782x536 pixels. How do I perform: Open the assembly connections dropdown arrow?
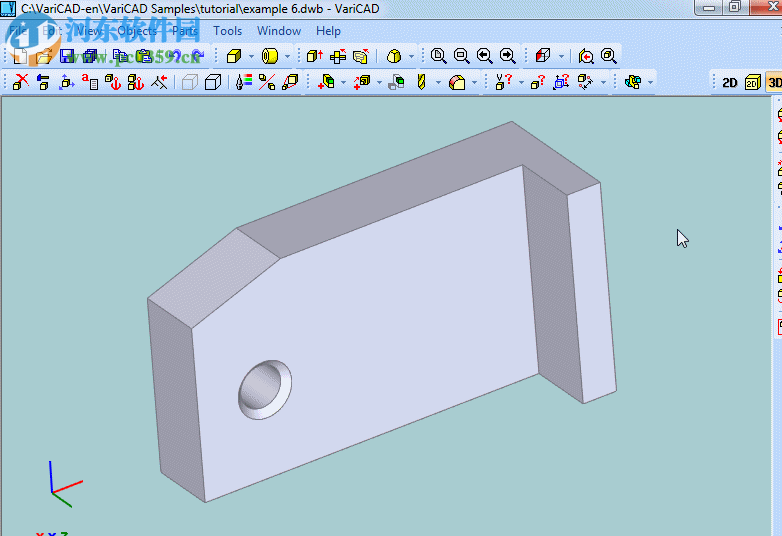click(650, 82)
